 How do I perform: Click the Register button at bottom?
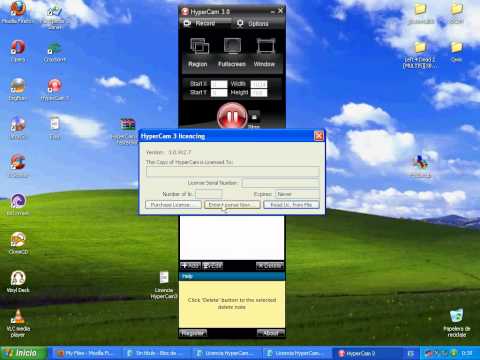(193, 333)
